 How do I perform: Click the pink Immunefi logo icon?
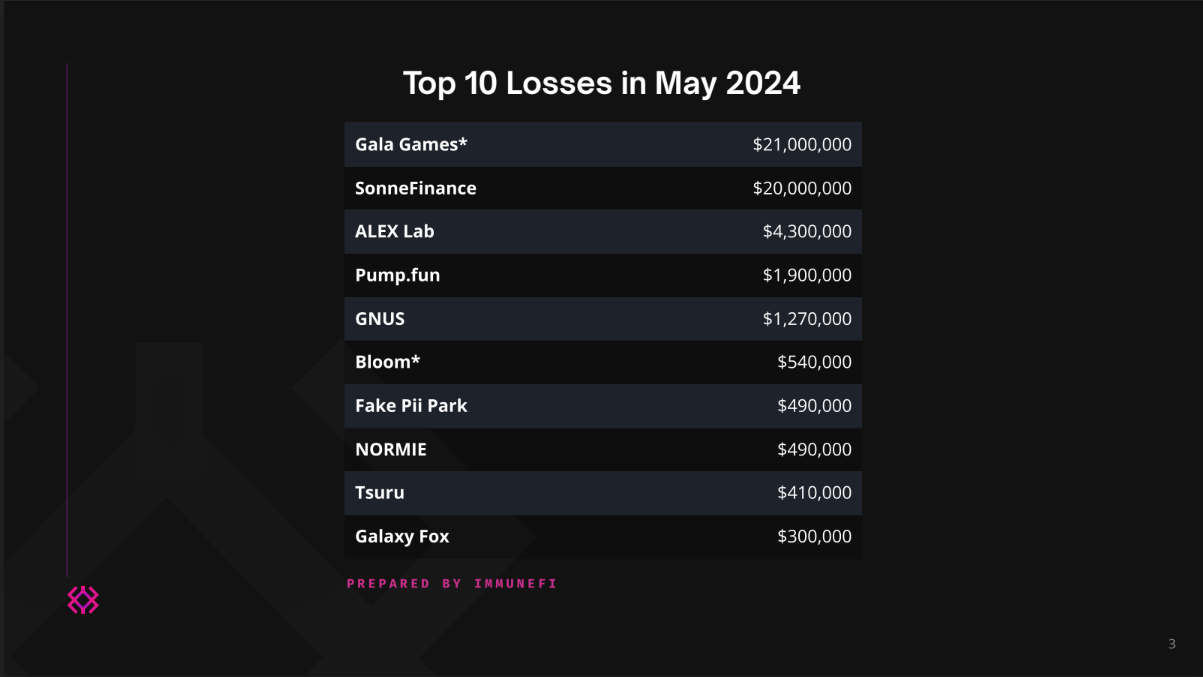tap(83, 600)
